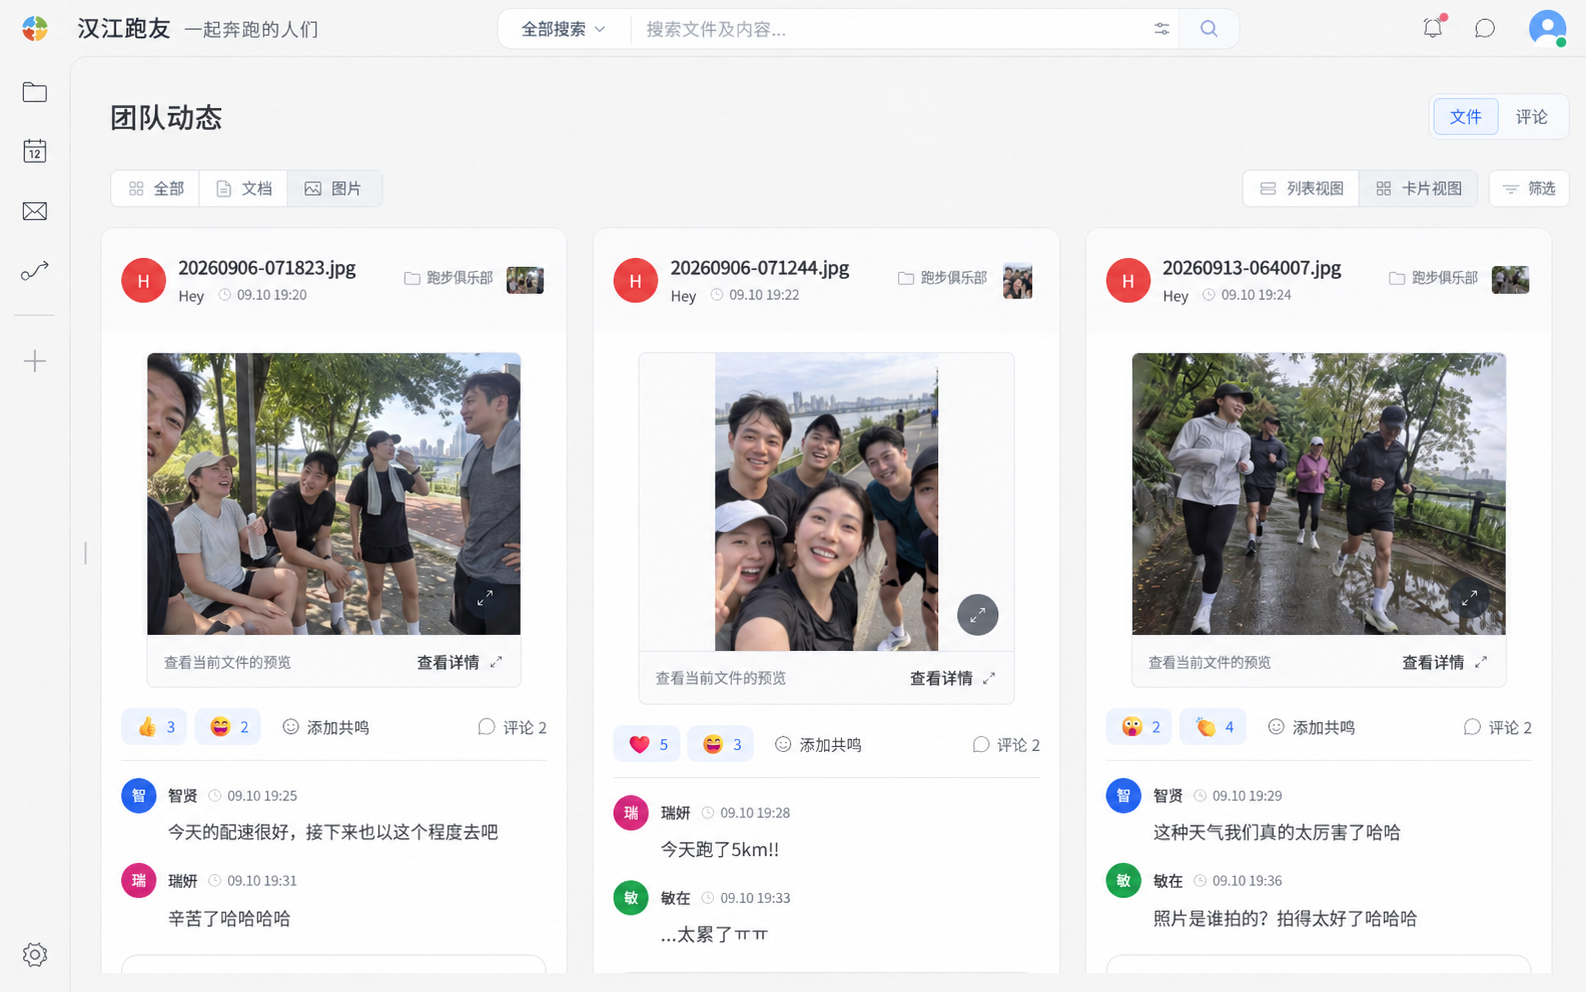Toggle clapping reaction with 4 count
This screenshot has height=992, width=1586.
[1213, 727]
